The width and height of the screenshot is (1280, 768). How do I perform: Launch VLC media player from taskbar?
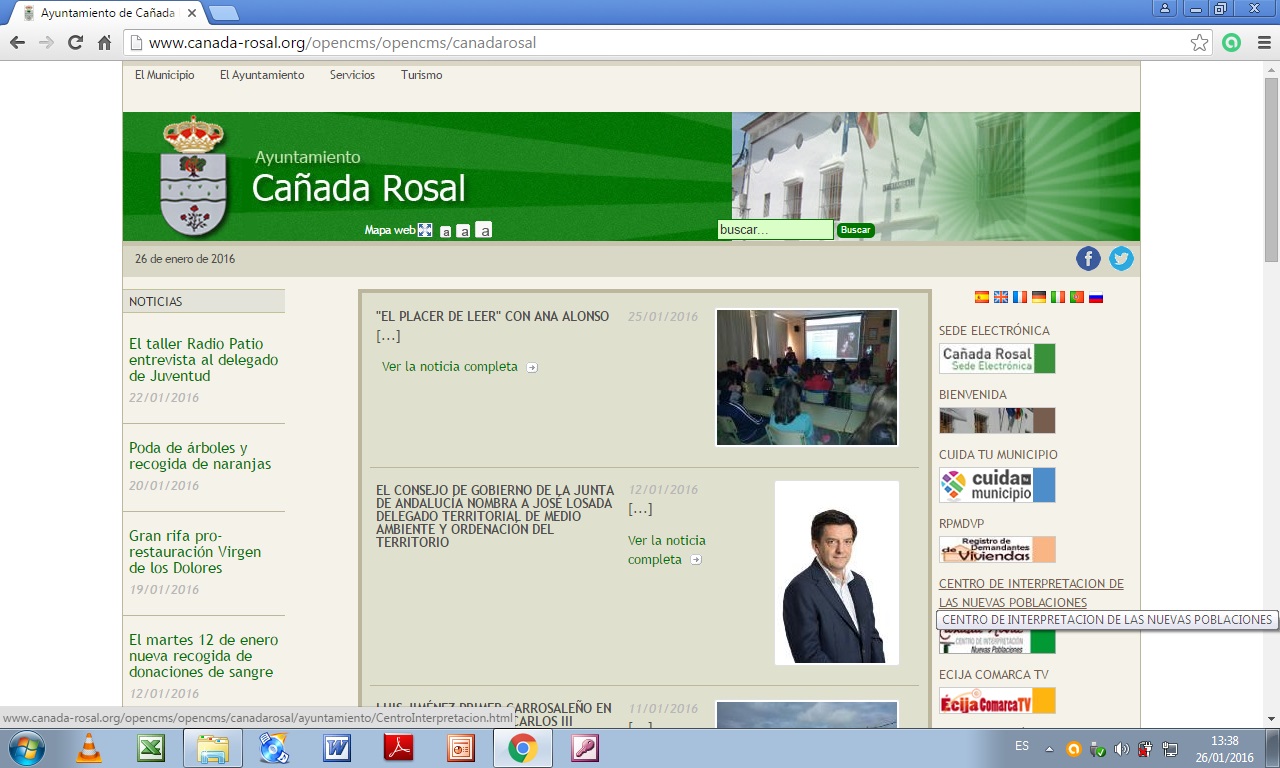coord(89,748)
